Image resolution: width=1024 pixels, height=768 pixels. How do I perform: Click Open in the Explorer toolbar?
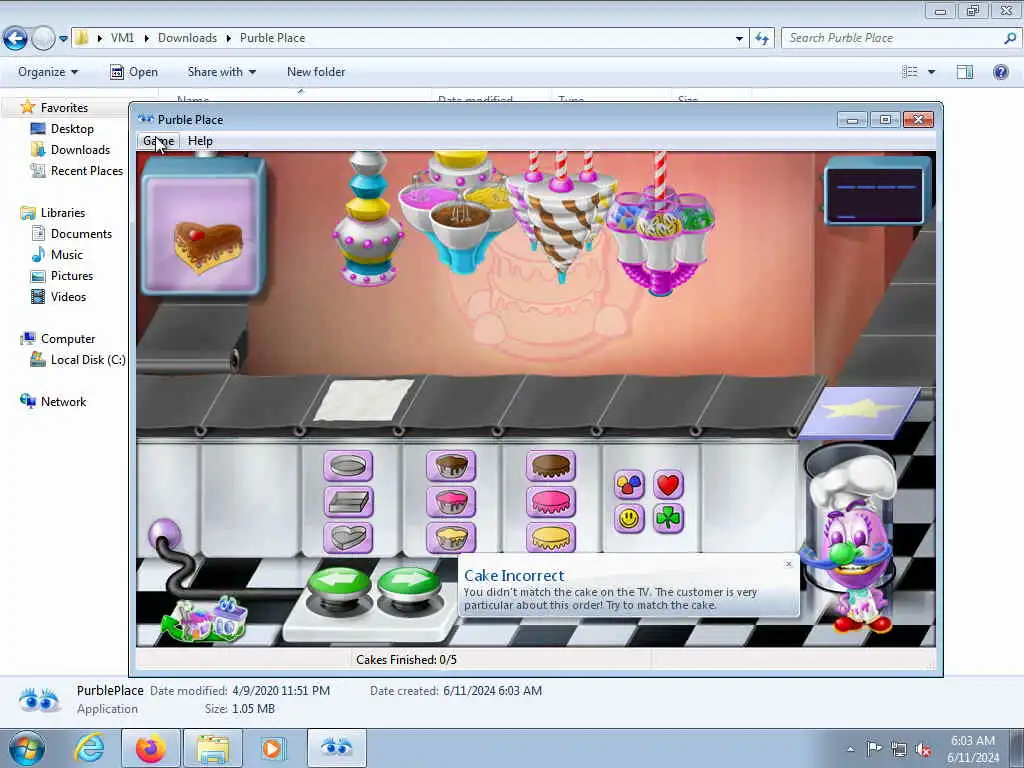click(134, 72)
